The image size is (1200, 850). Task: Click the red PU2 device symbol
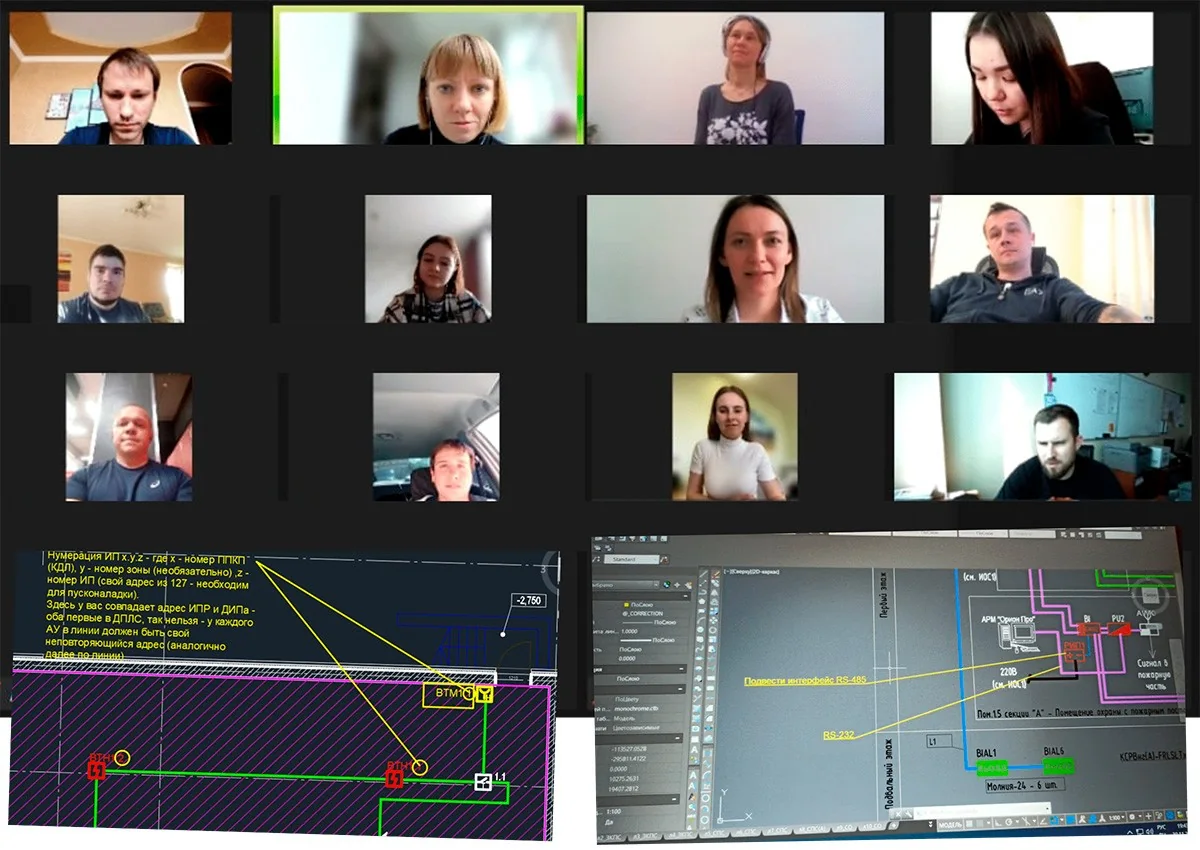click(x=1119, y=630)
